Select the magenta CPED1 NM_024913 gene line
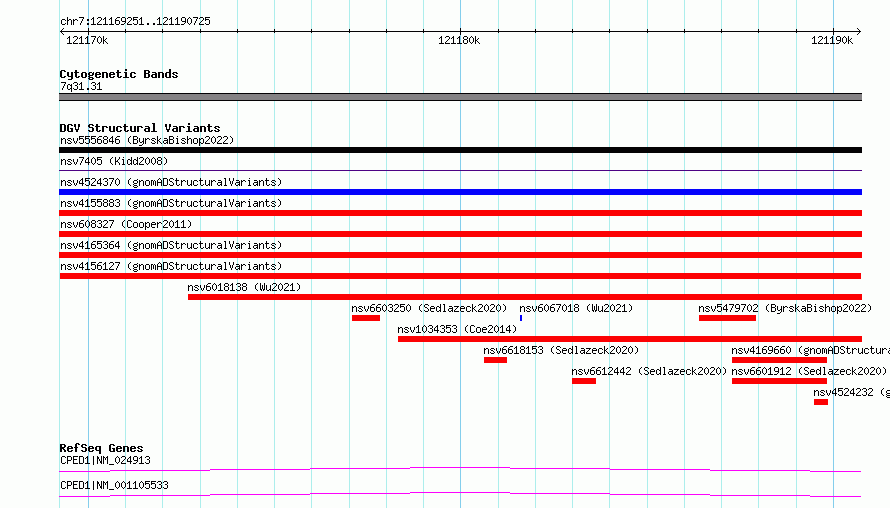890x508 pixels. coord(460,469)
